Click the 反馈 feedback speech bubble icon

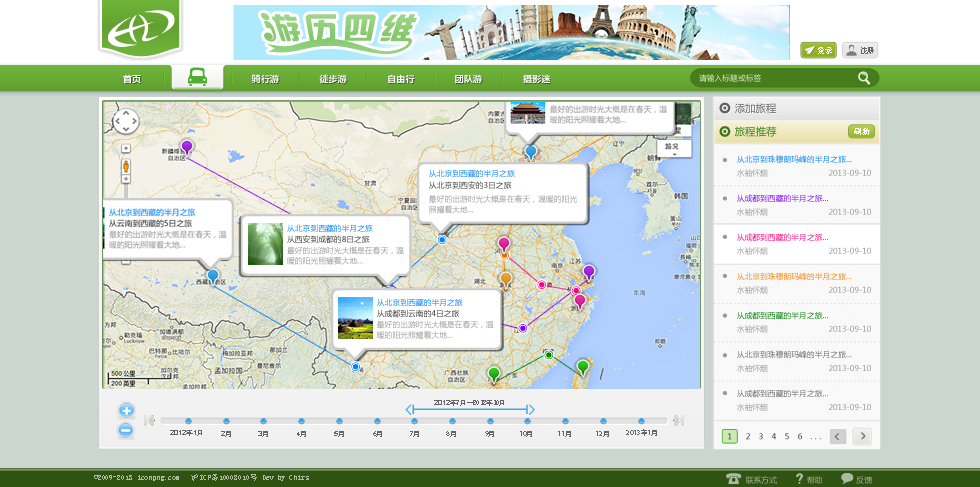[x=847, y=479]
